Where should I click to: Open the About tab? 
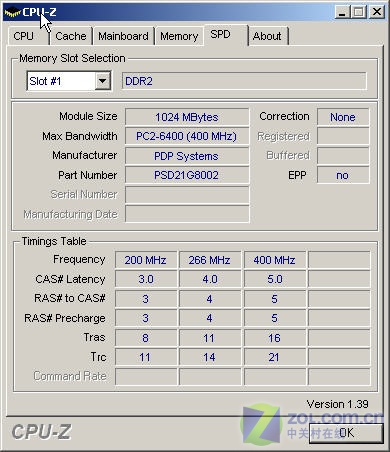coord(267,36)
